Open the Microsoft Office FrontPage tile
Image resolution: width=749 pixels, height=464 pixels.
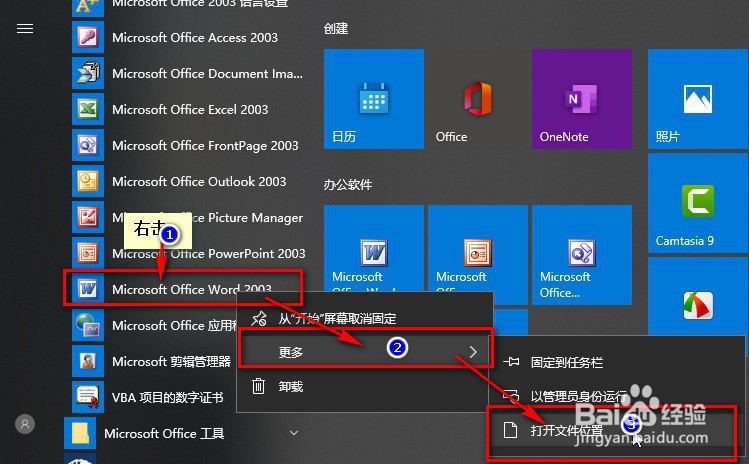(582, 255)
